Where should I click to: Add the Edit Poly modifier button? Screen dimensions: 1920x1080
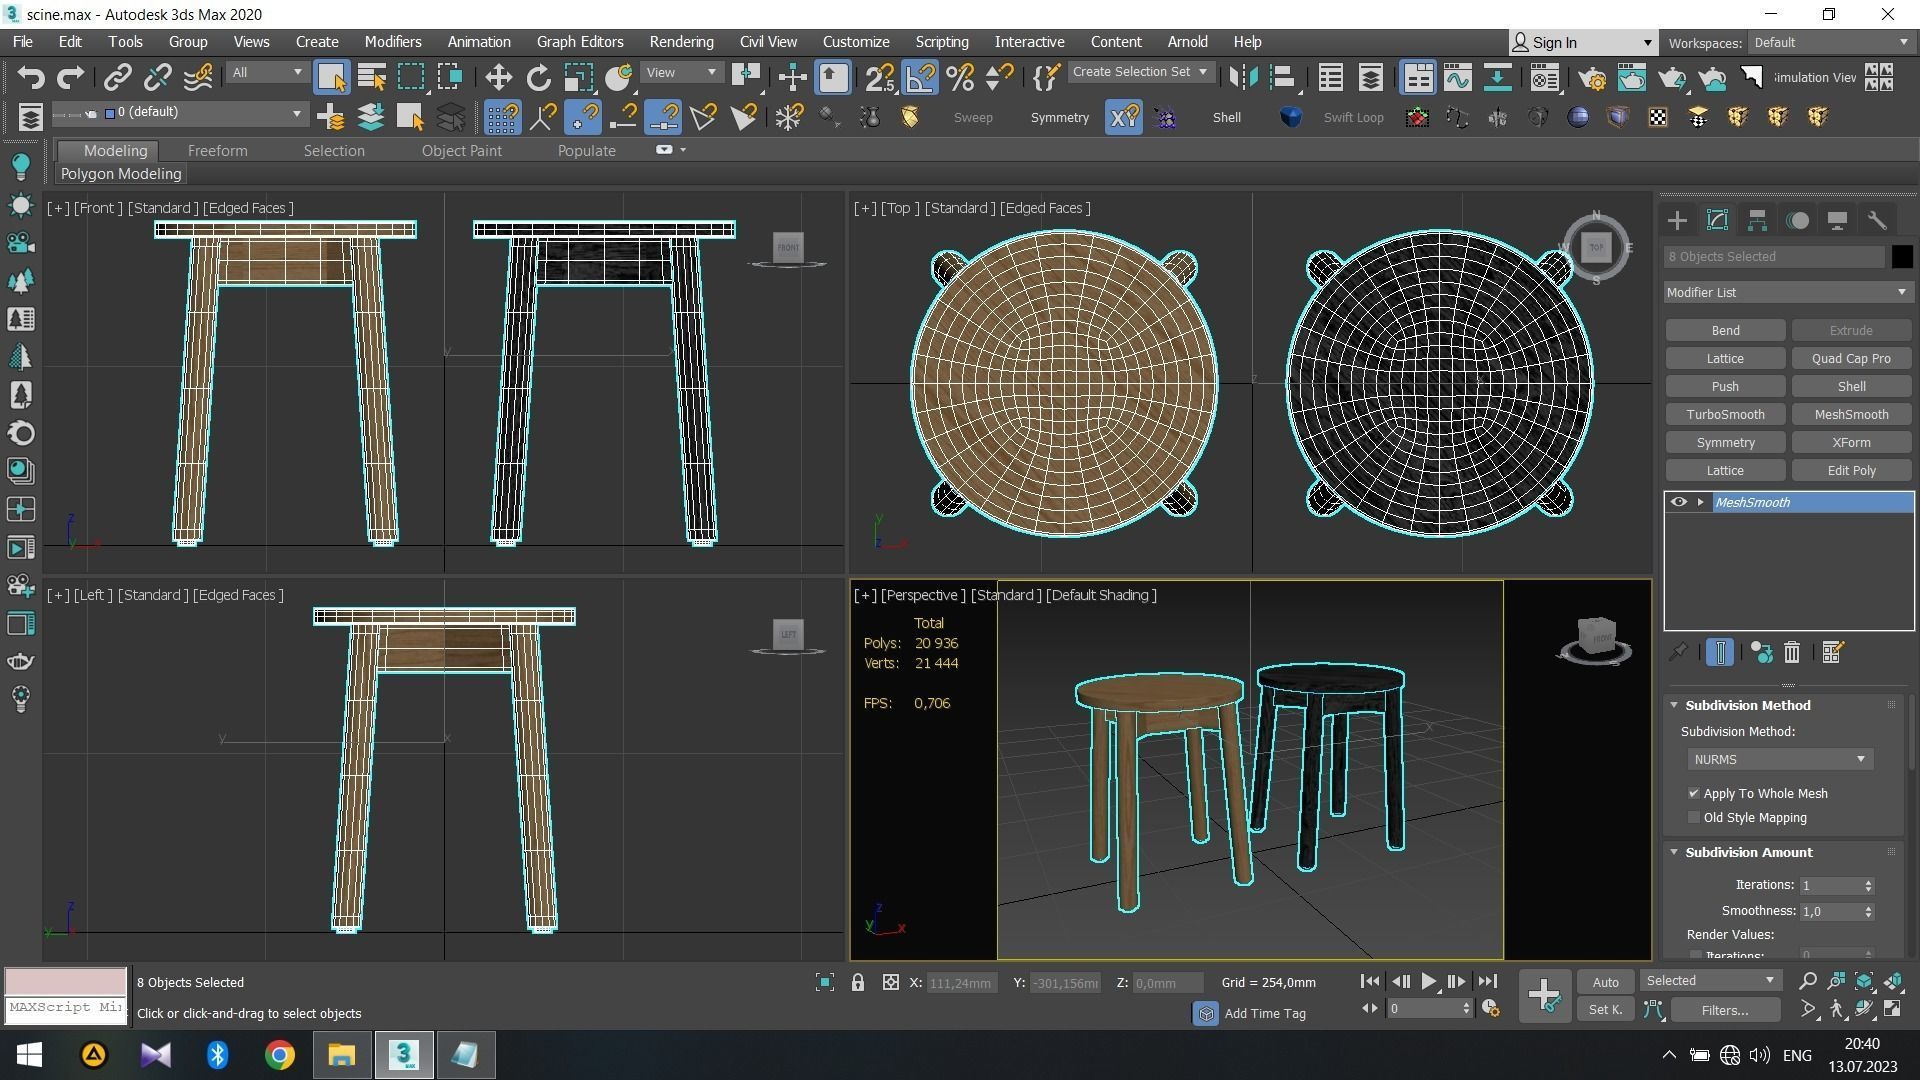1851,470
